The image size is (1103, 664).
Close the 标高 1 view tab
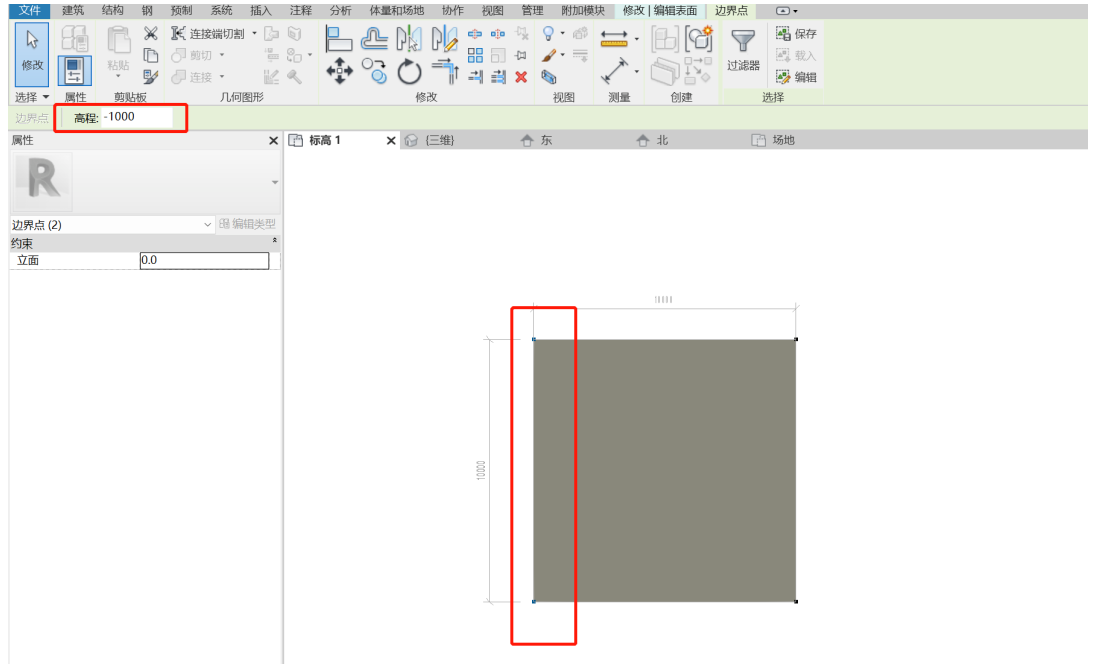click(391, 141)
